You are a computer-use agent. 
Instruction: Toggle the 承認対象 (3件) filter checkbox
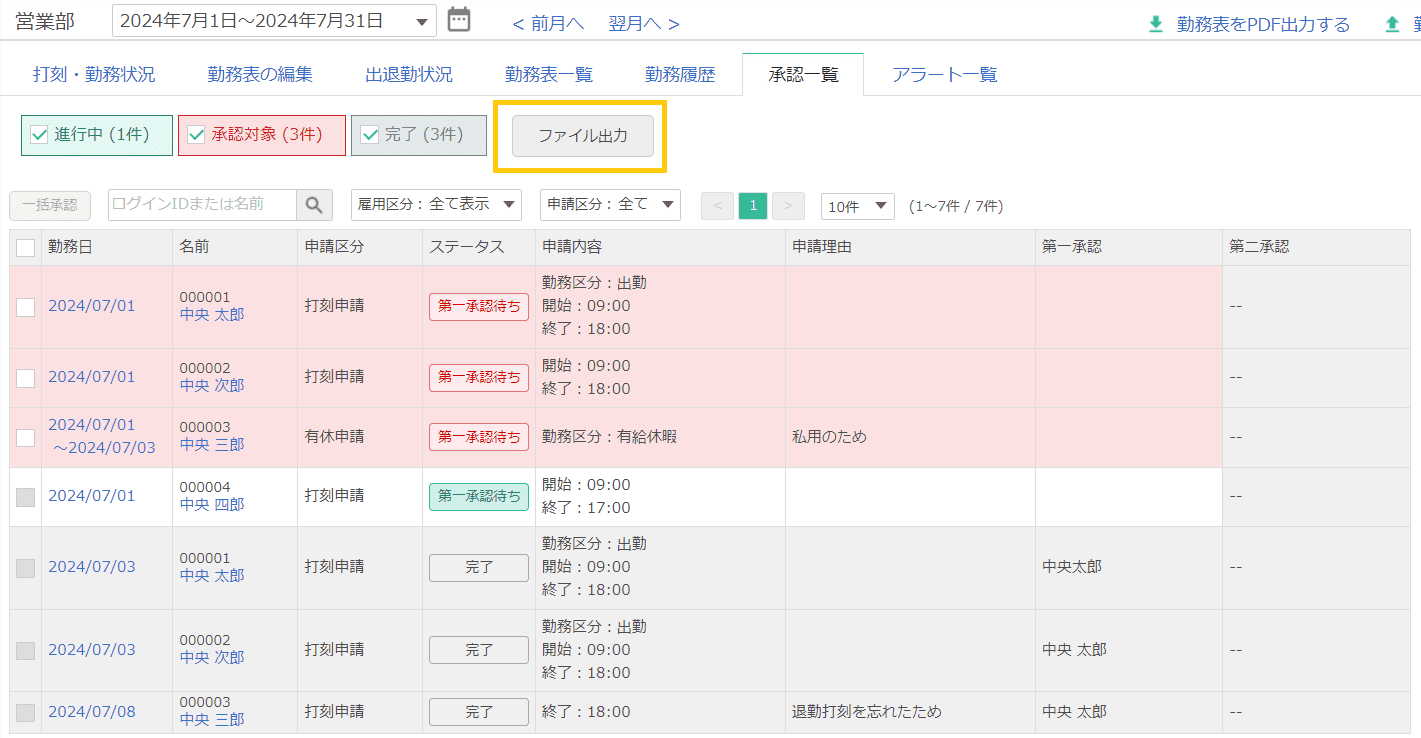click(x=197, y=135)
